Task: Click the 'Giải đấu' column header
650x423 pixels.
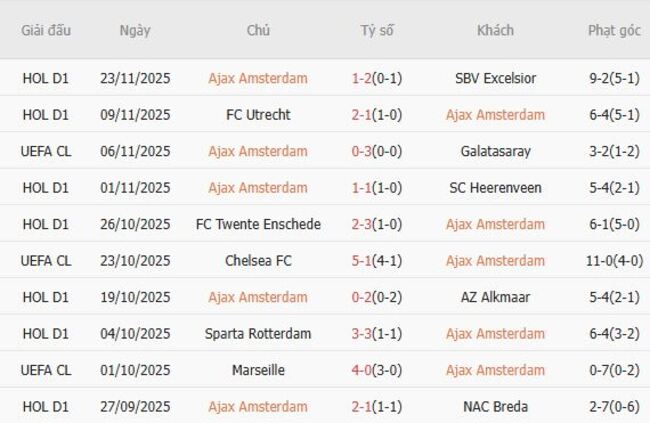Action: tap(46, 30)
